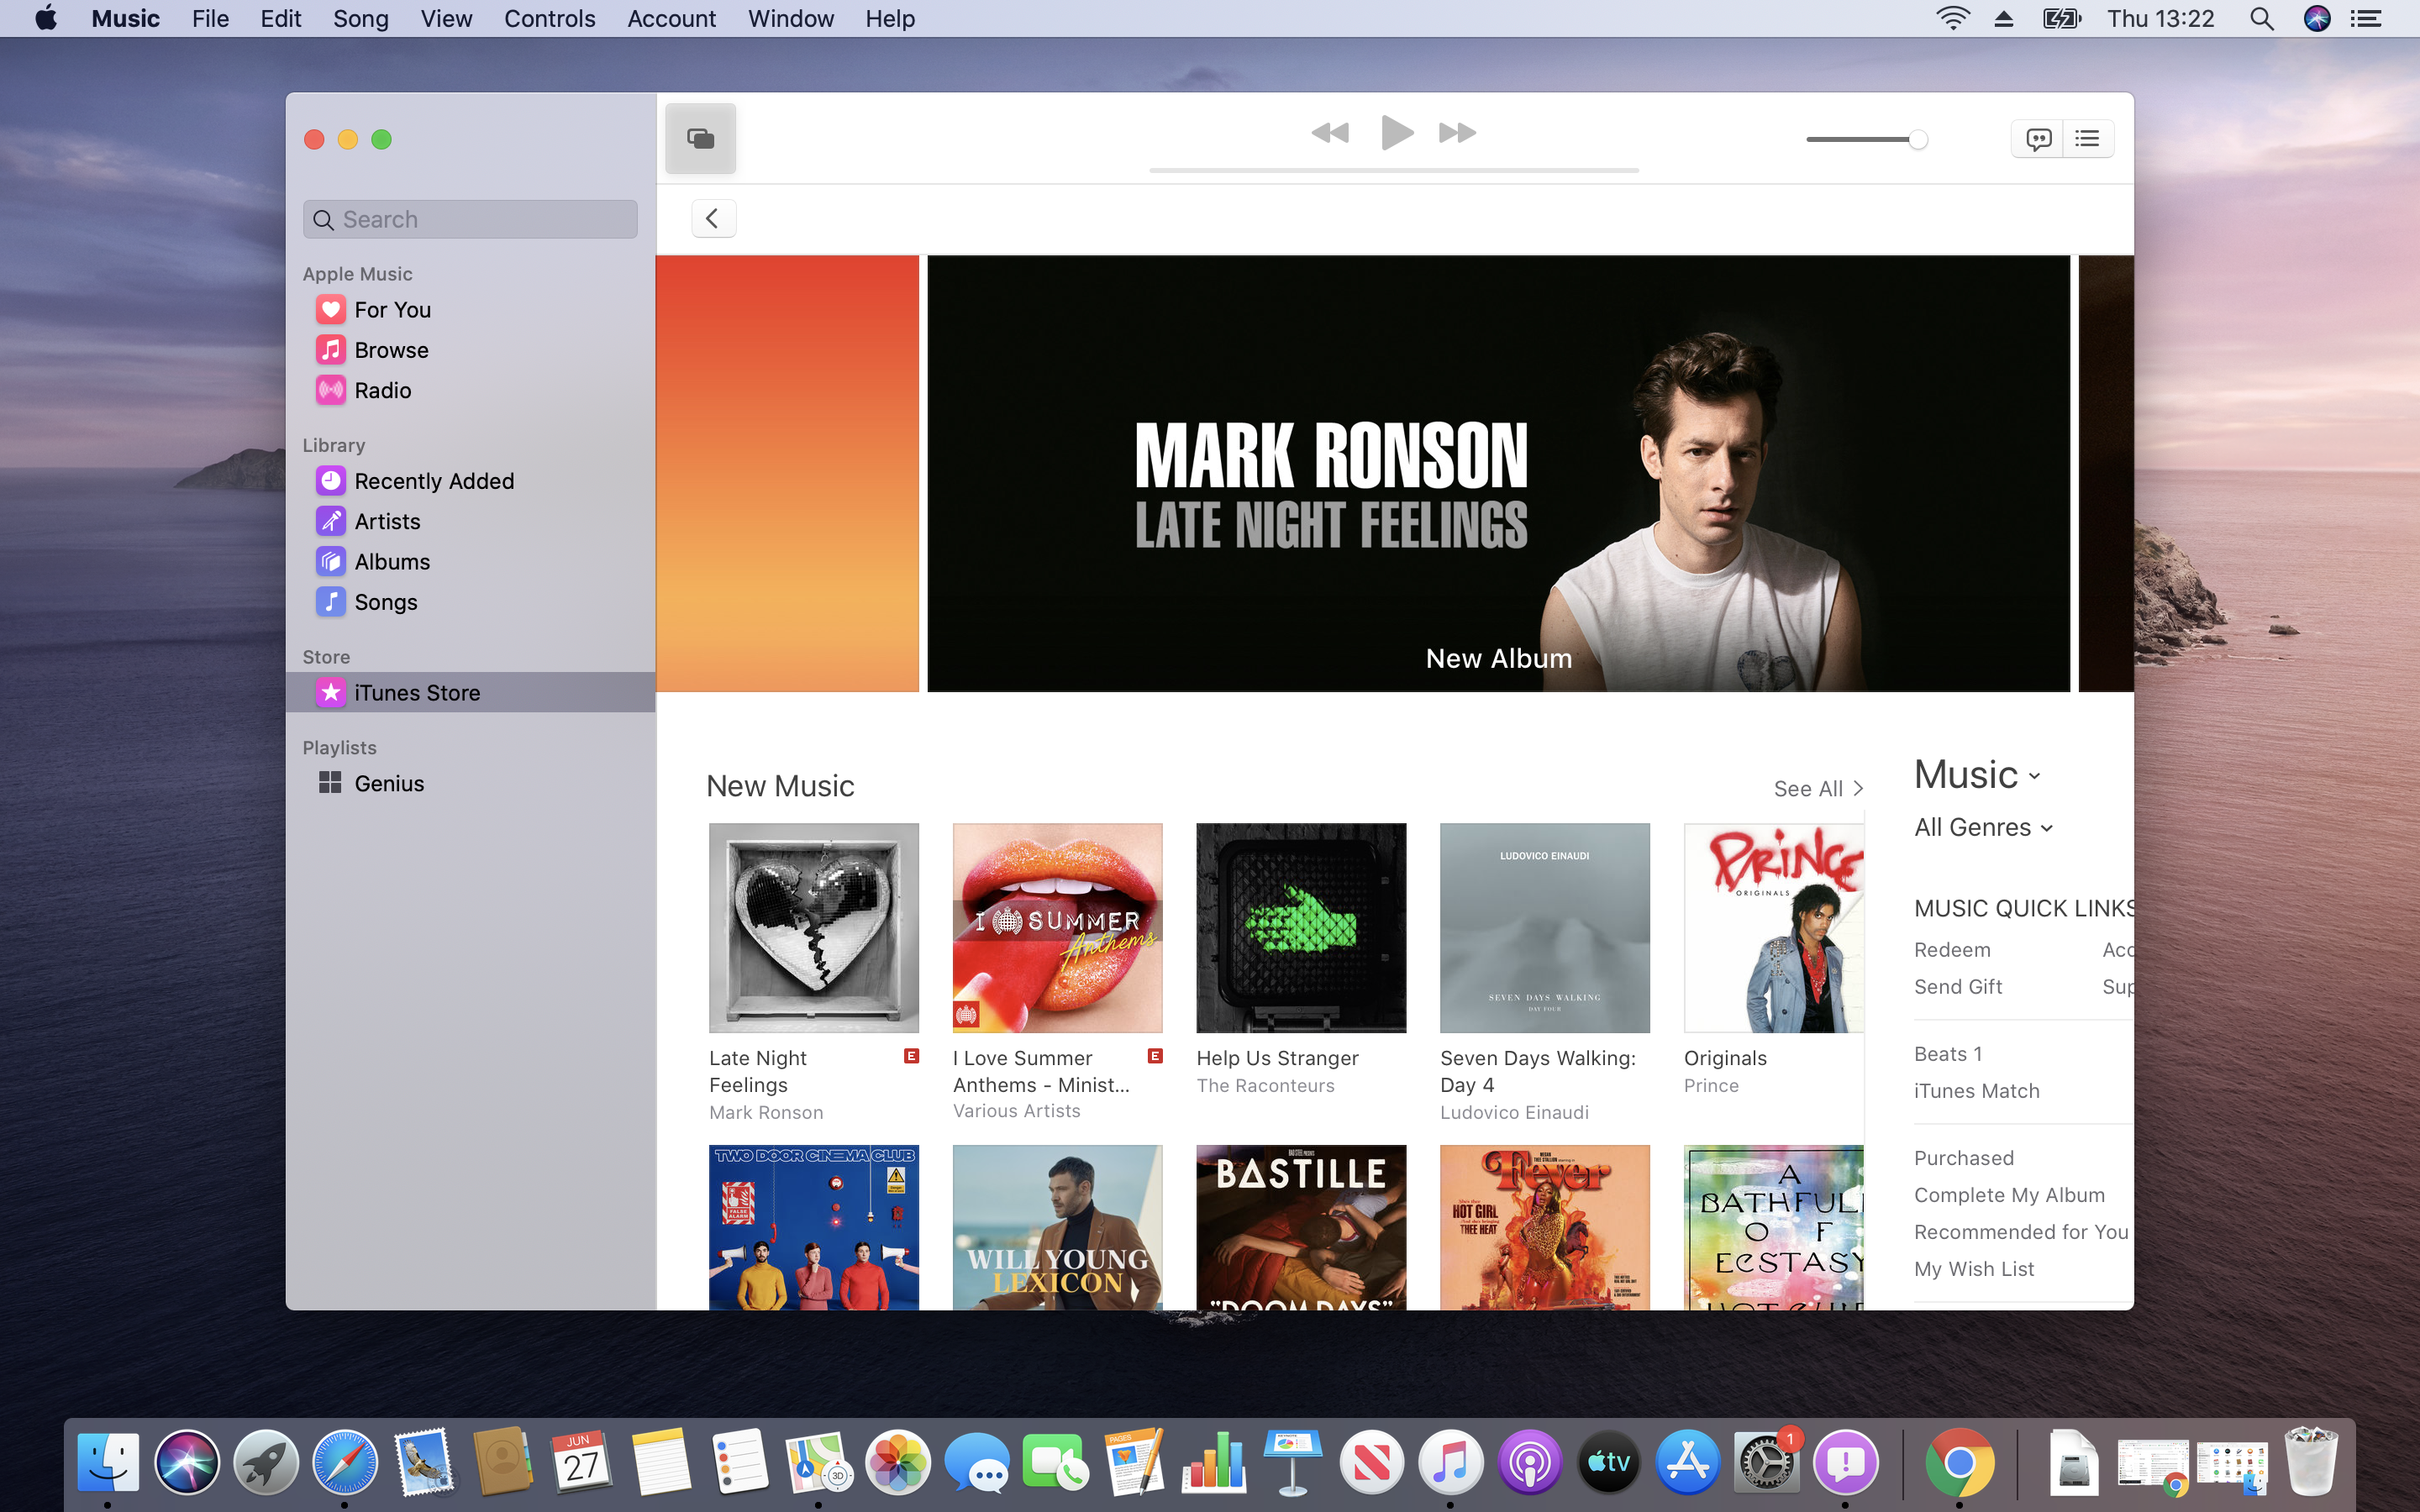Open Safari from the Dock
This screenshot has height=1512, width=2420.
345,1463
